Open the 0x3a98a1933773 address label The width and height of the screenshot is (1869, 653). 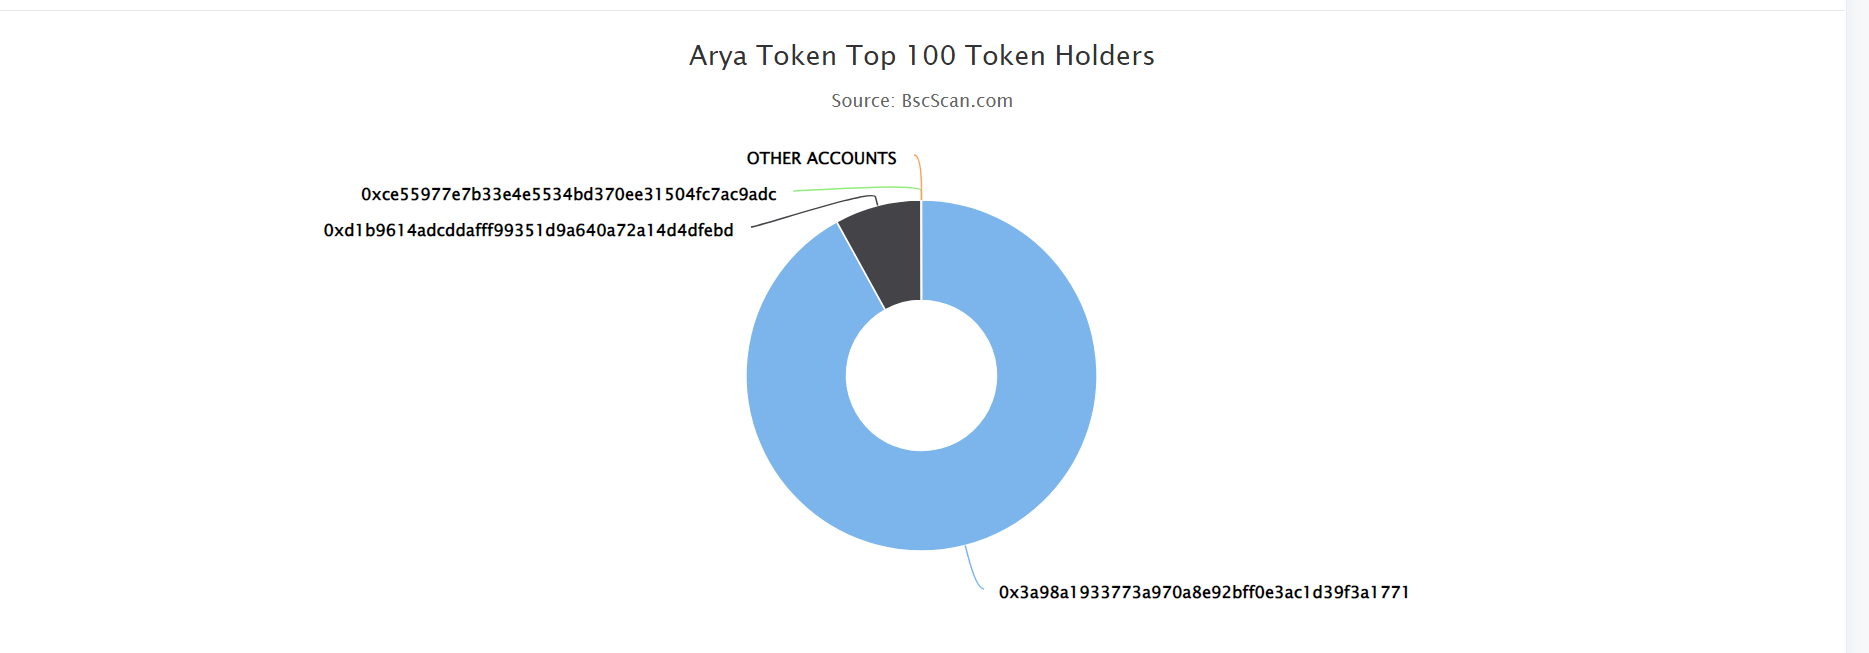click(1204, 592)
